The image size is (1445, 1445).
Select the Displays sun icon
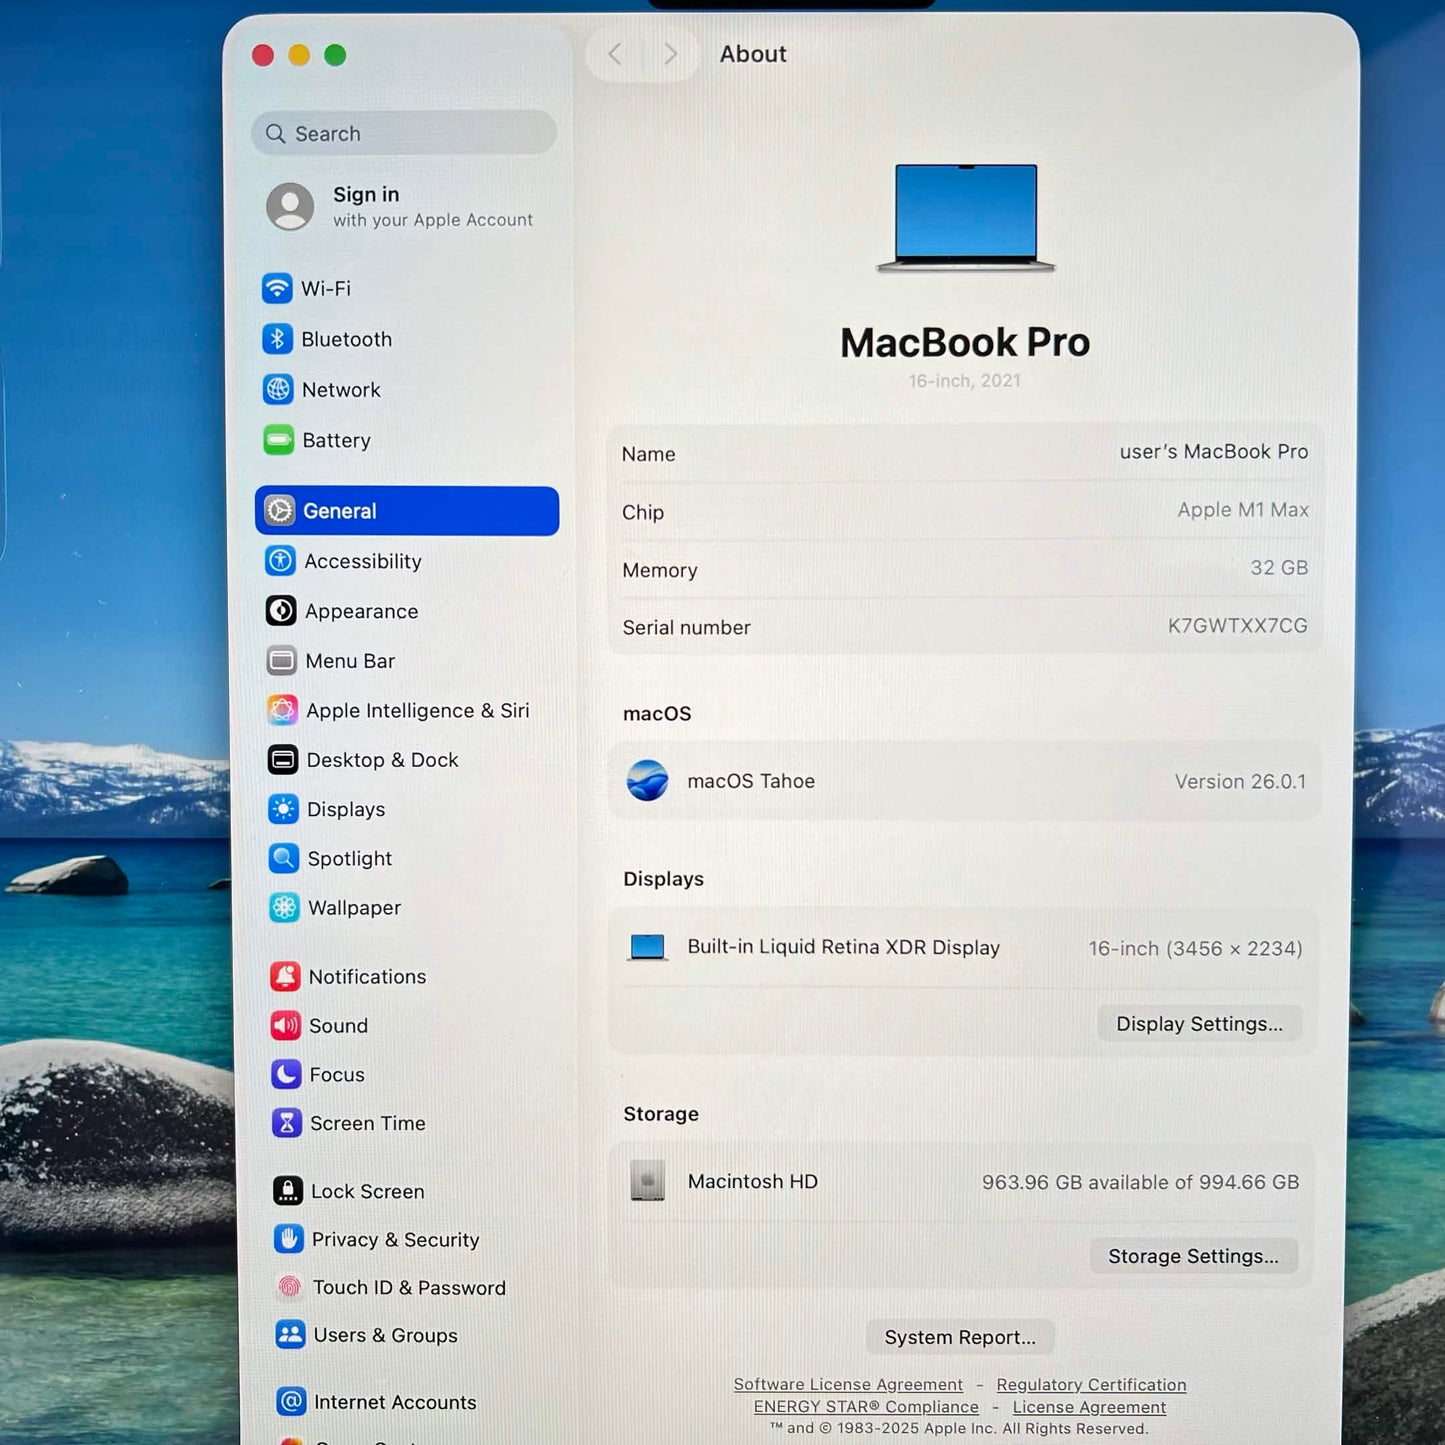[x=284, y=809]
